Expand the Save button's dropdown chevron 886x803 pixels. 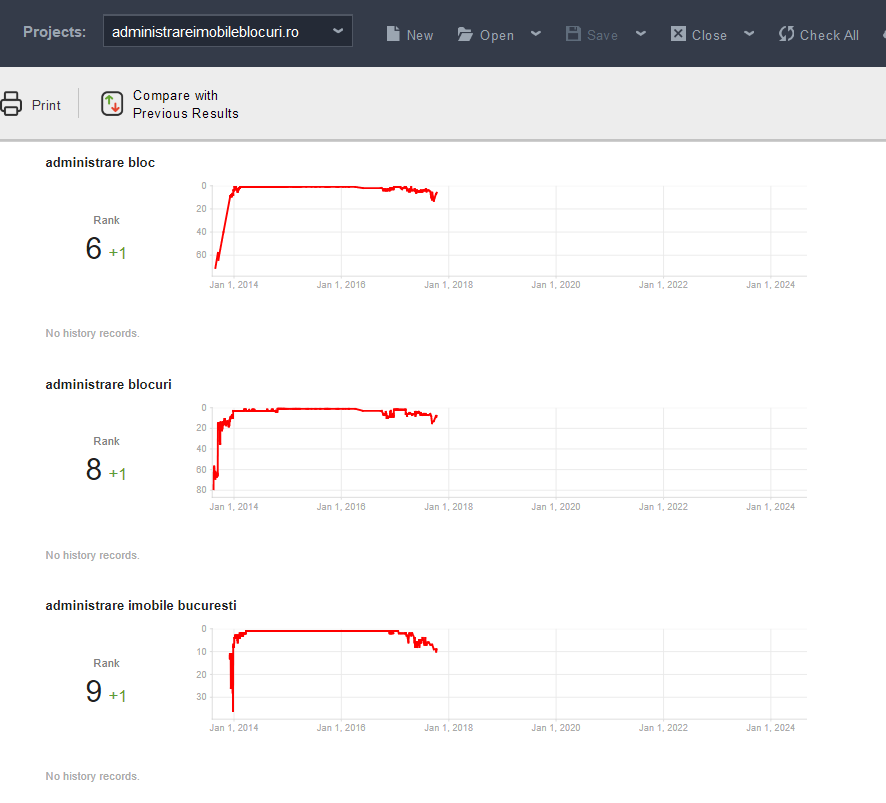tap(640, 33)
